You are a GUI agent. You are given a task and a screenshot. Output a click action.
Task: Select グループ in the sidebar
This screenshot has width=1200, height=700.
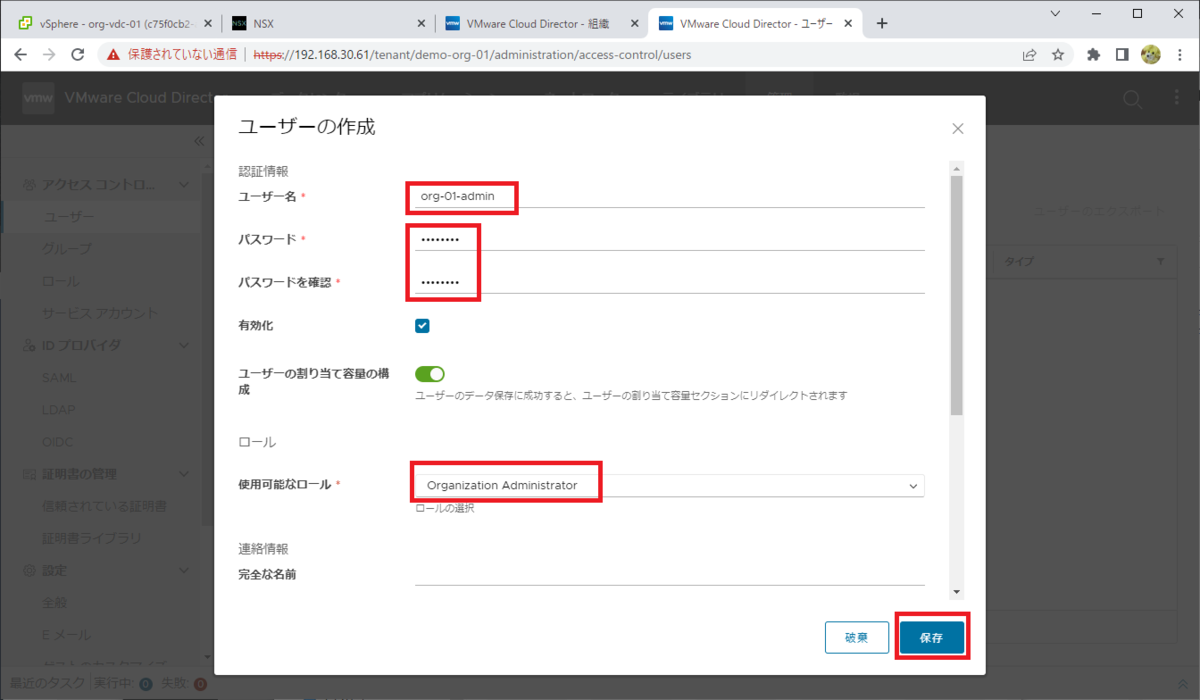(x=67, y=249)
